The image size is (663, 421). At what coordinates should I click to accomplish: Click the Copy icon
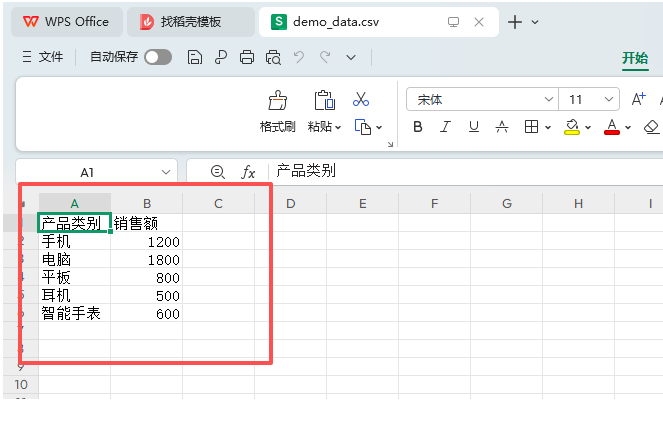pos(362,127)
